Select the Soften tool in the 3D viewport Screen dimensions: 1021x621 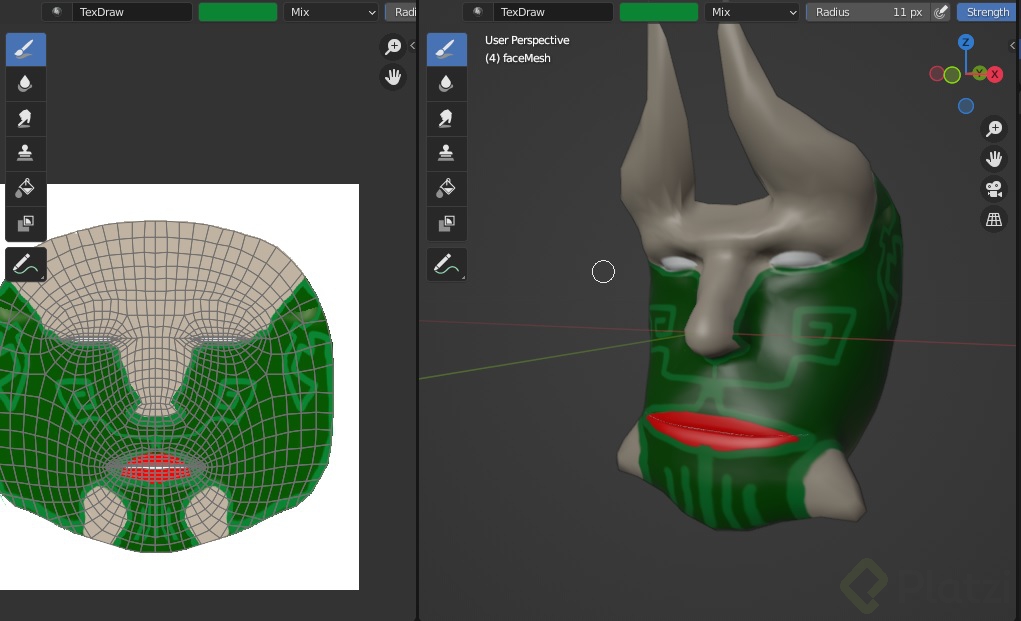pyautogui.click(x=447, y=83)
